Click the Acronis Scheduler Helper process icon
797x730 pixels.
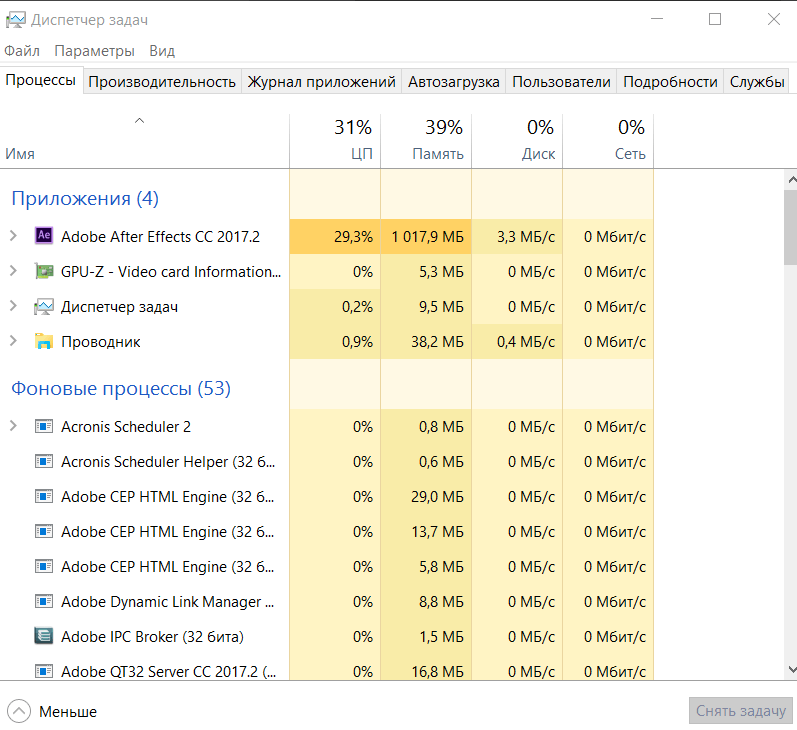tap(44, 461)
